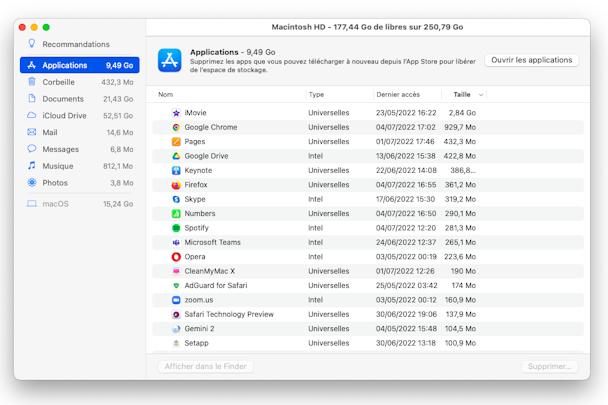The width and height of the screenshot is (608, 405).
Task: Click the Safari Technology Preview icon
Action: pos(176,314)
